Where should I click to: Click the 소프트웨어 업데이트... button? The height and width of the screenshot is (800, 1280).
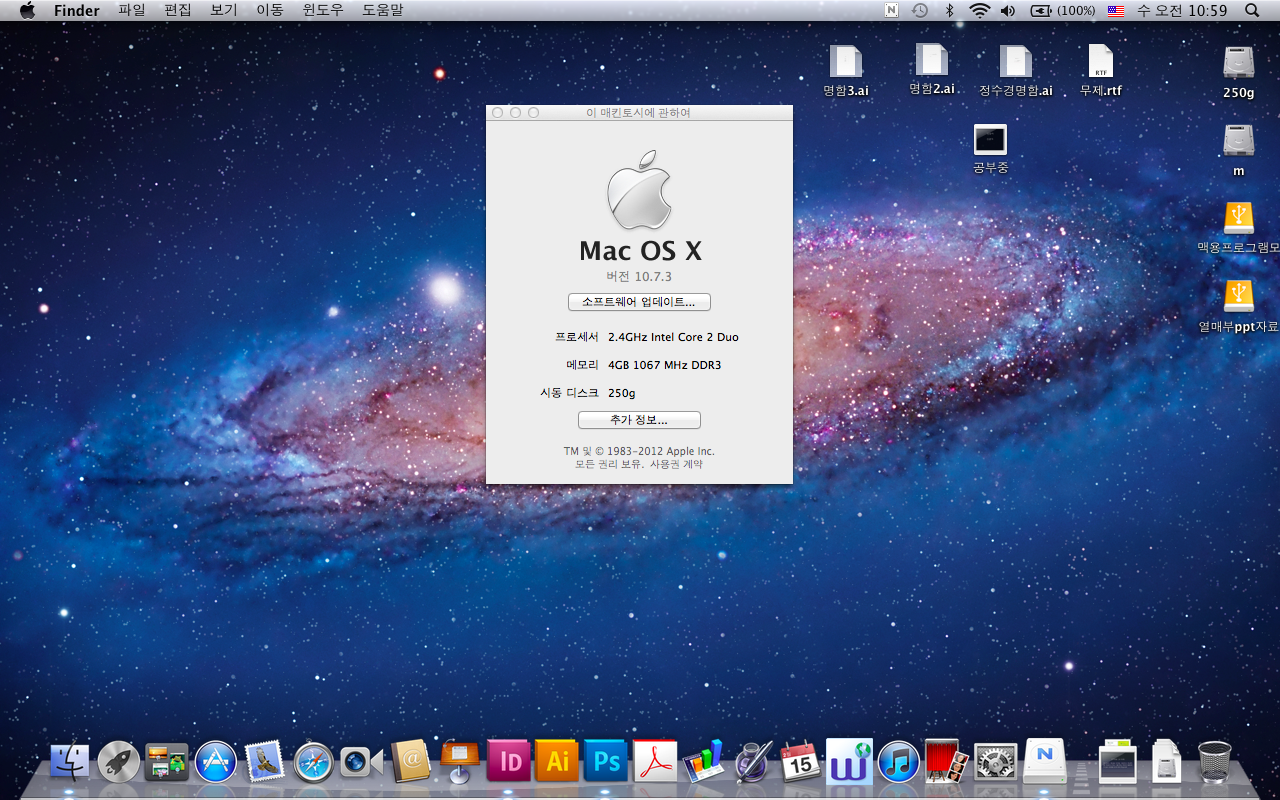(x=639, y=302)
